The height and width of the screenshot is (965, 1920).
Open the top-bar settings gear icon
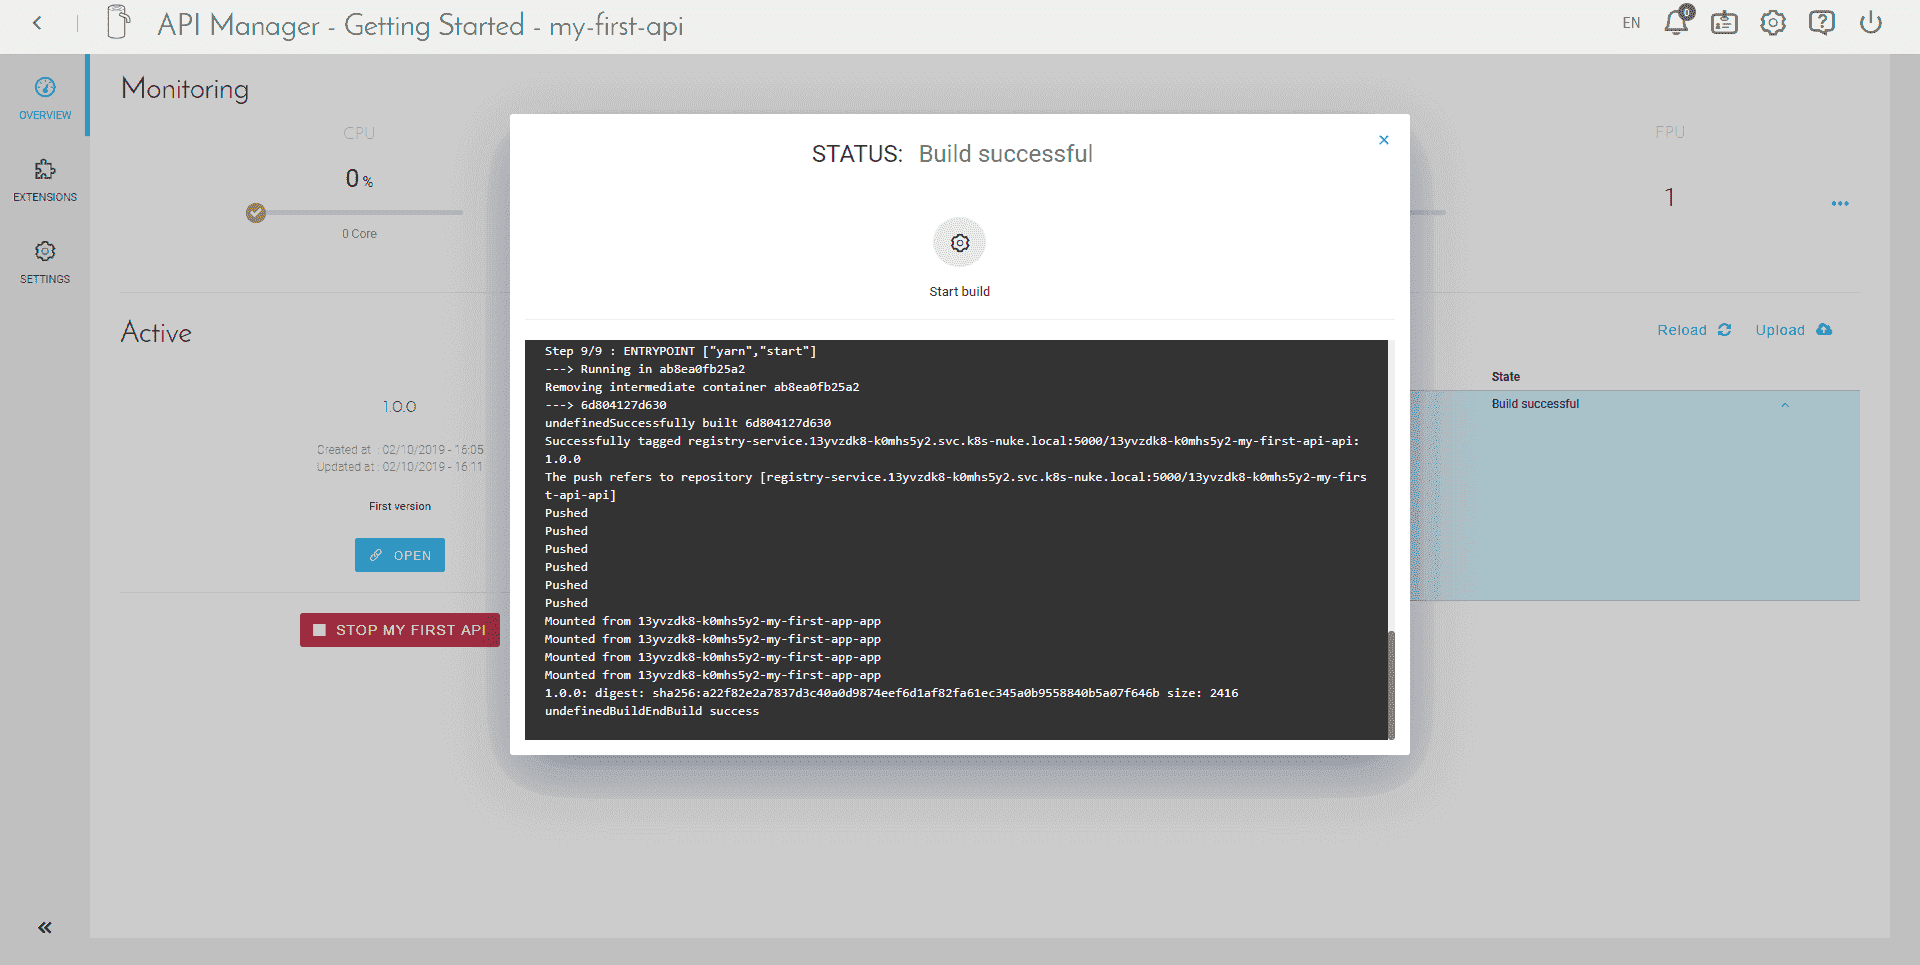click(1773, 23)
